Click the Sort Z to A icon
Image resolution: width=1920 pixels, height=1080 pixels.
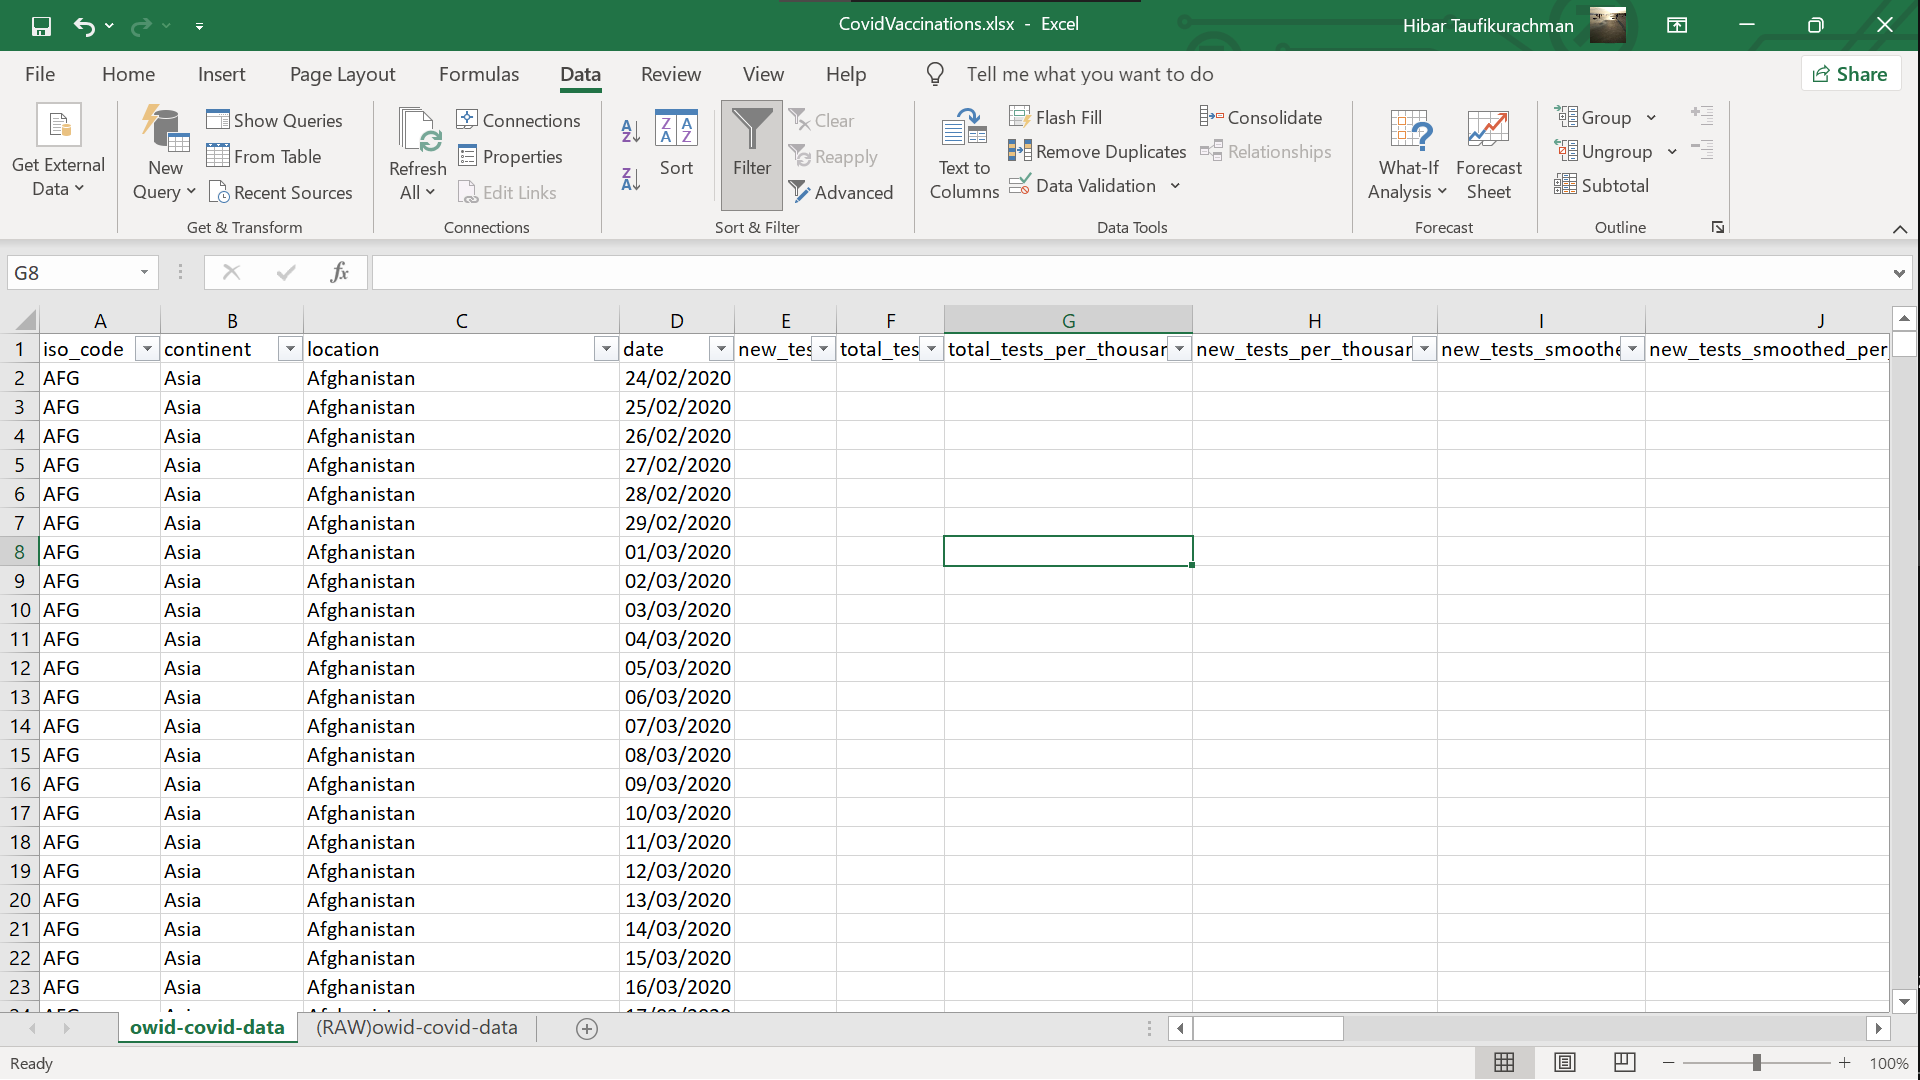click(630, 179)
